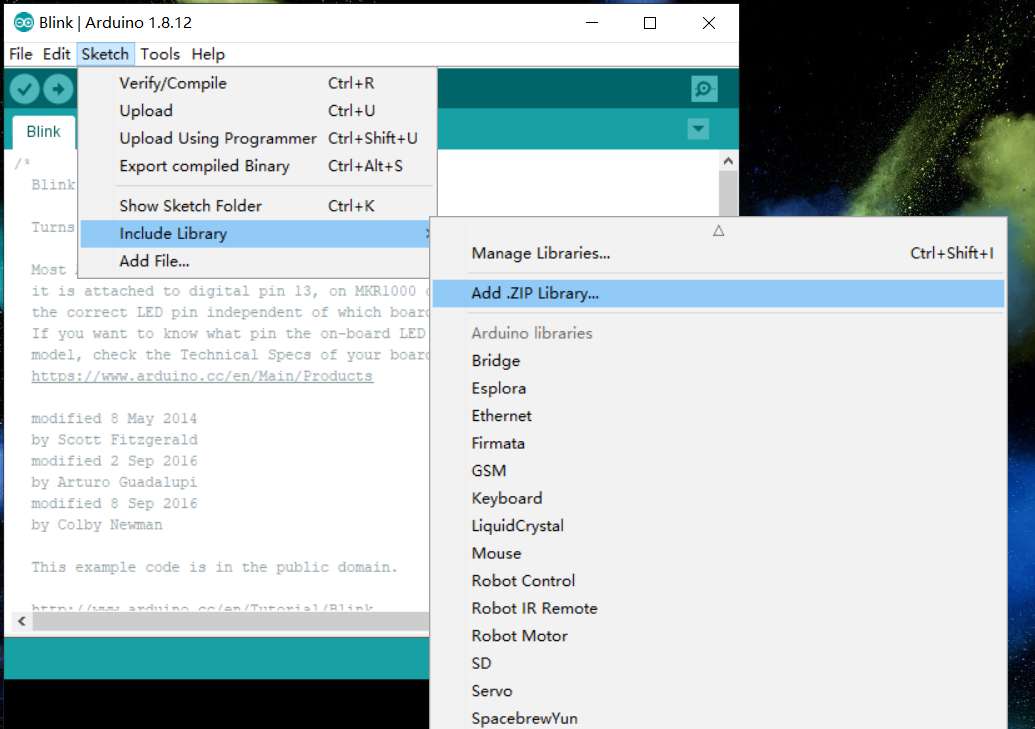Screen dimensions: 1035x729
Task: Include the Robot IR Remote library
Action: [718, 609]
